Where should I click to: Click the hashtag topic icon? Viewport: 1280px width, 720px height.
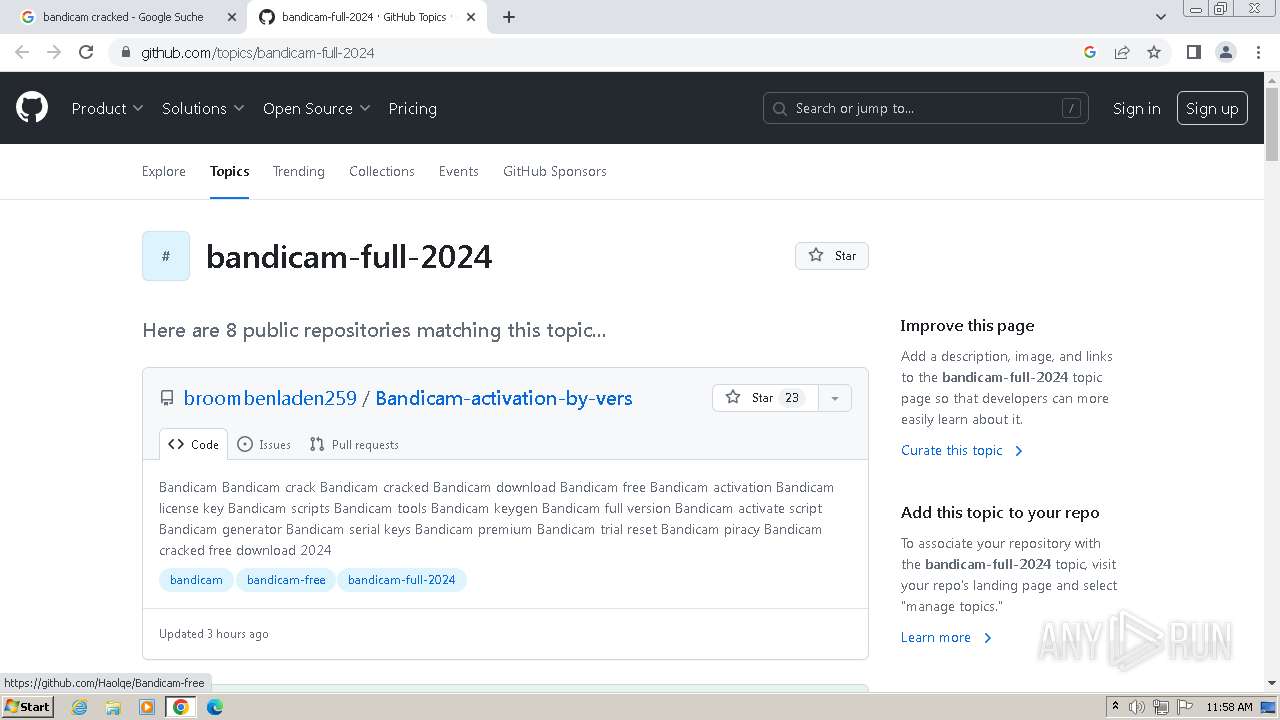pos(166,256)
